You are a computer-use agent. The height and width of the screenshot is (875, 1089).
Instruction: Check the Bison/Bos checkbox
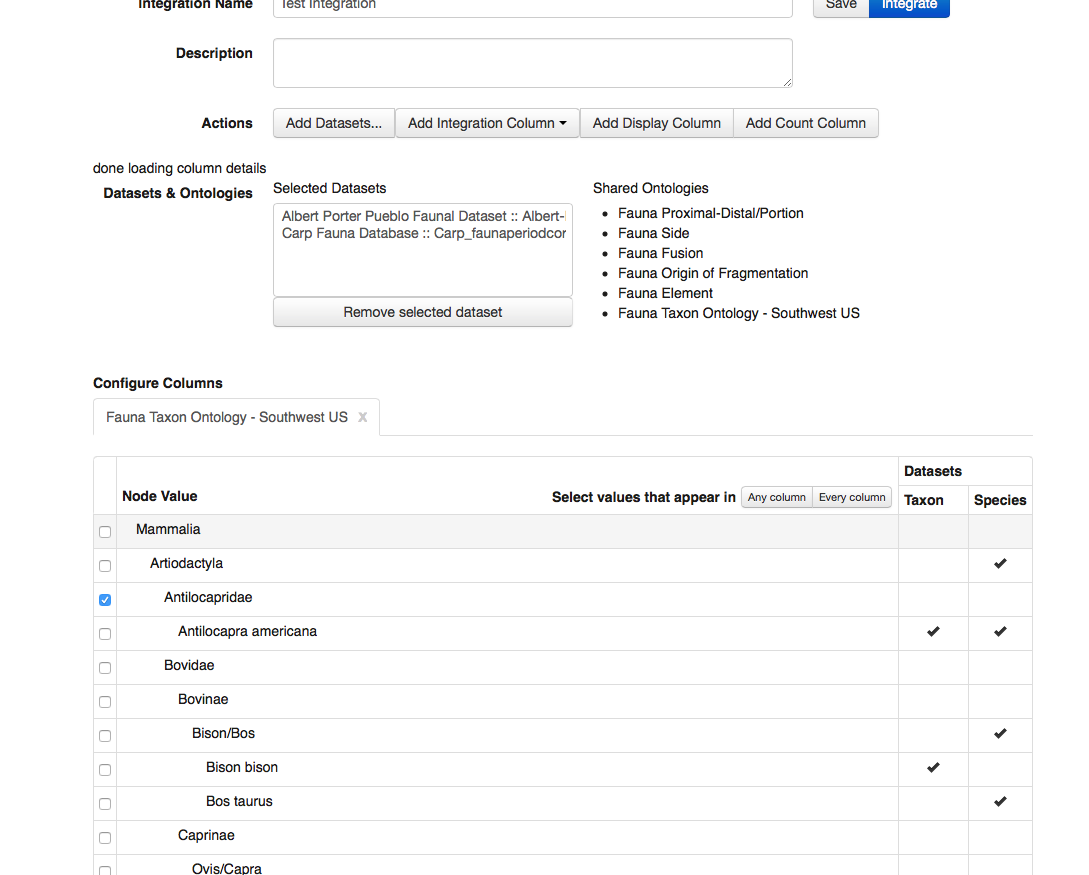(x=105, y=736)
